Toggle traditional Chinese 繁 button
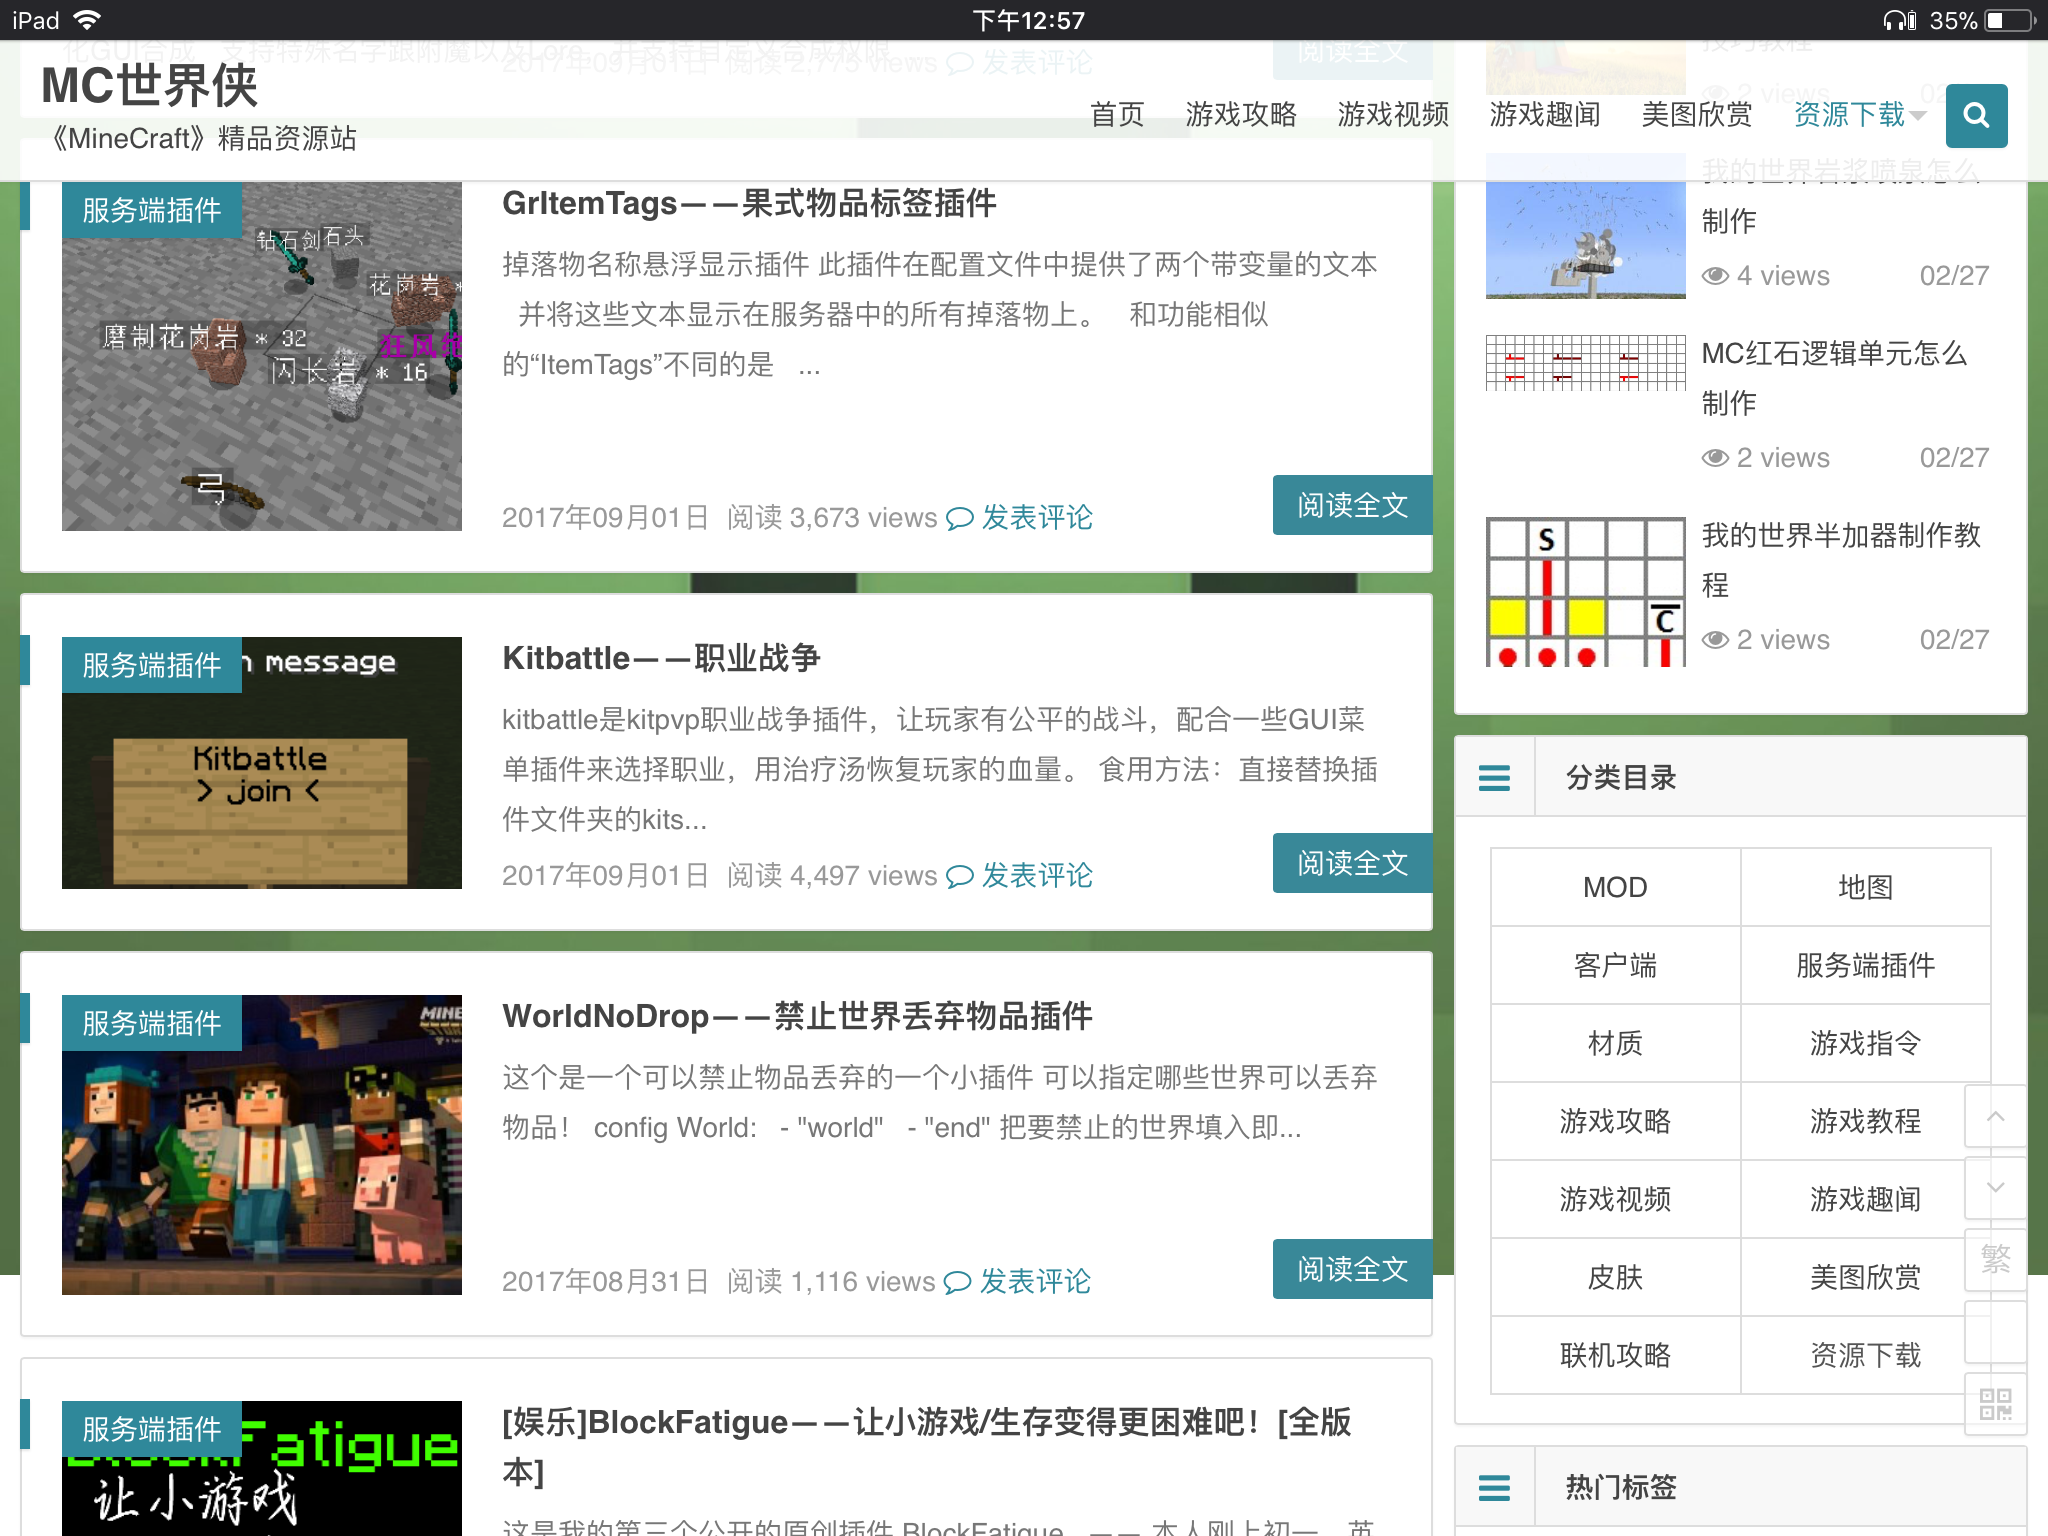The width and height of the screenshot is (2048, 1536). click(1995, 1258)
